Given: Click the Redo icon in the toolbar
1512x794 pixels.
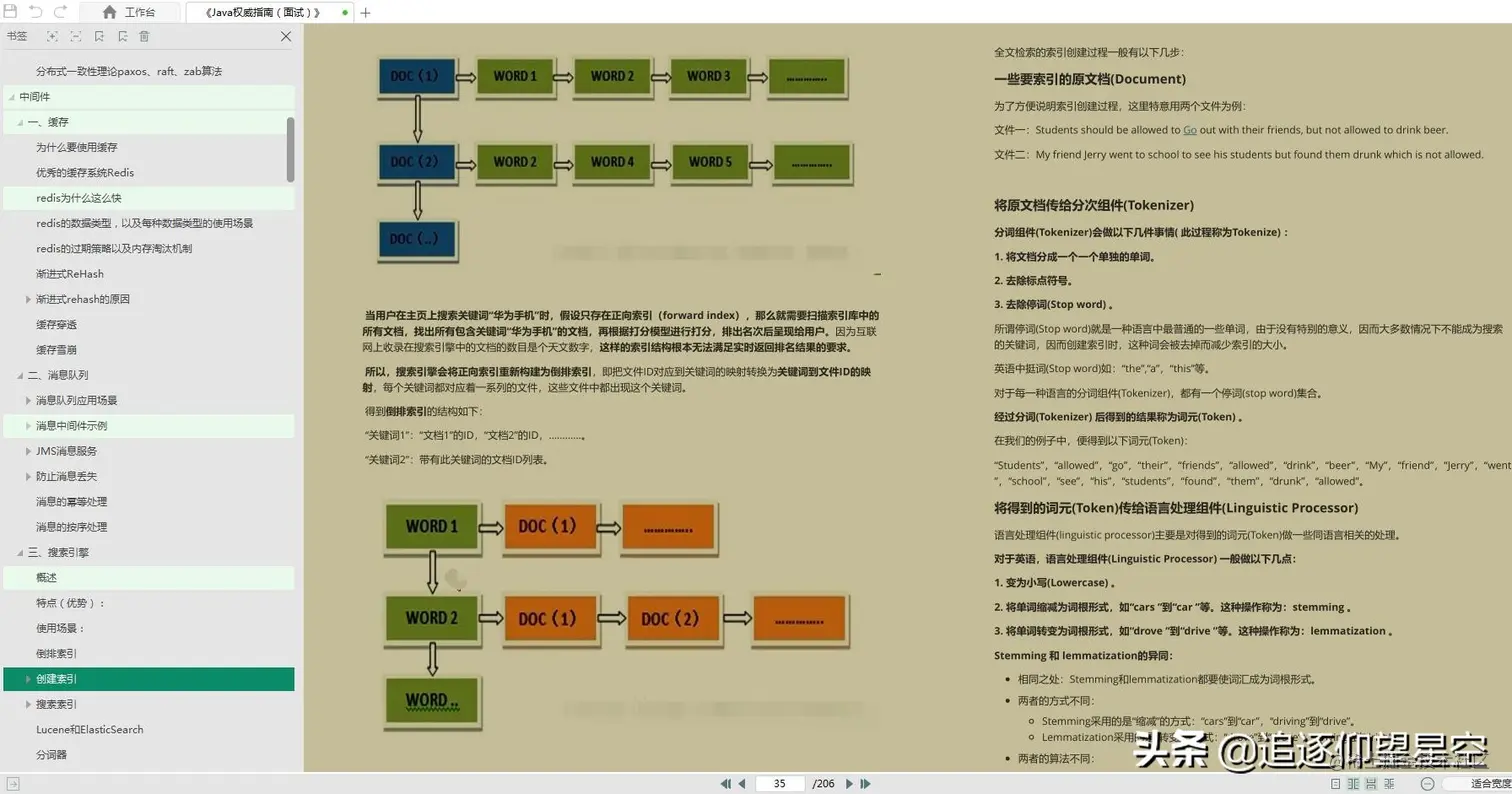Looking at the screenshot, I should click(61, 11).
